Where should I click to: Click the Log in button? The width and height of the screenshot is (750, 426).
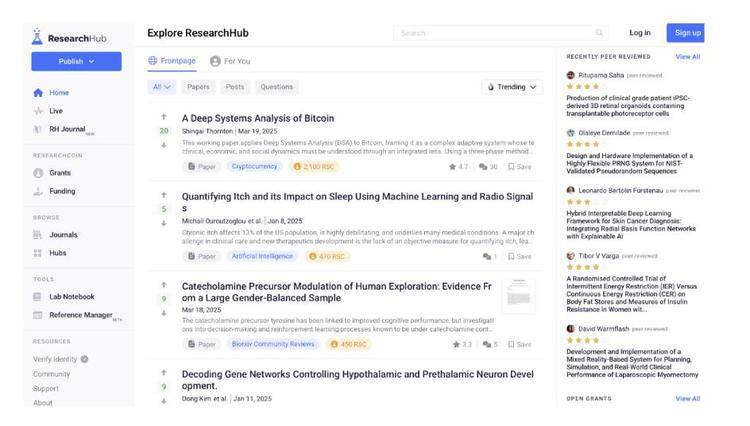[x=640, y=33]
